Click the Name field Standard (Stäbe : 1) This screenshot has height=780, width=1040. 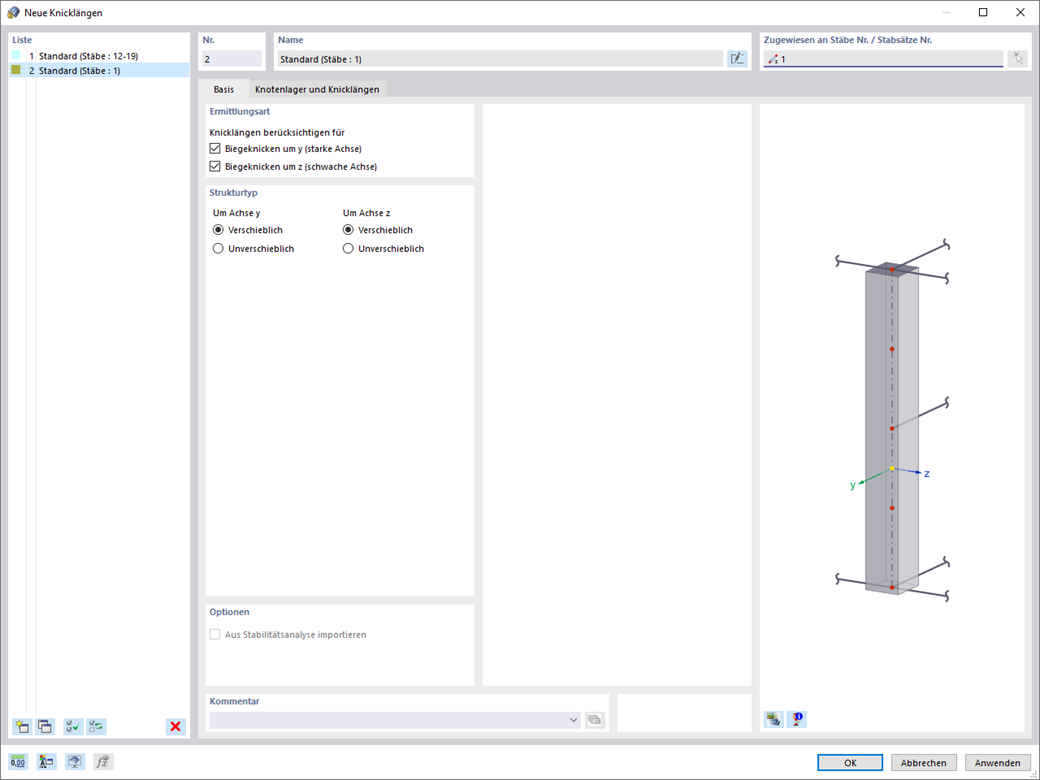(x=499, y=59)
